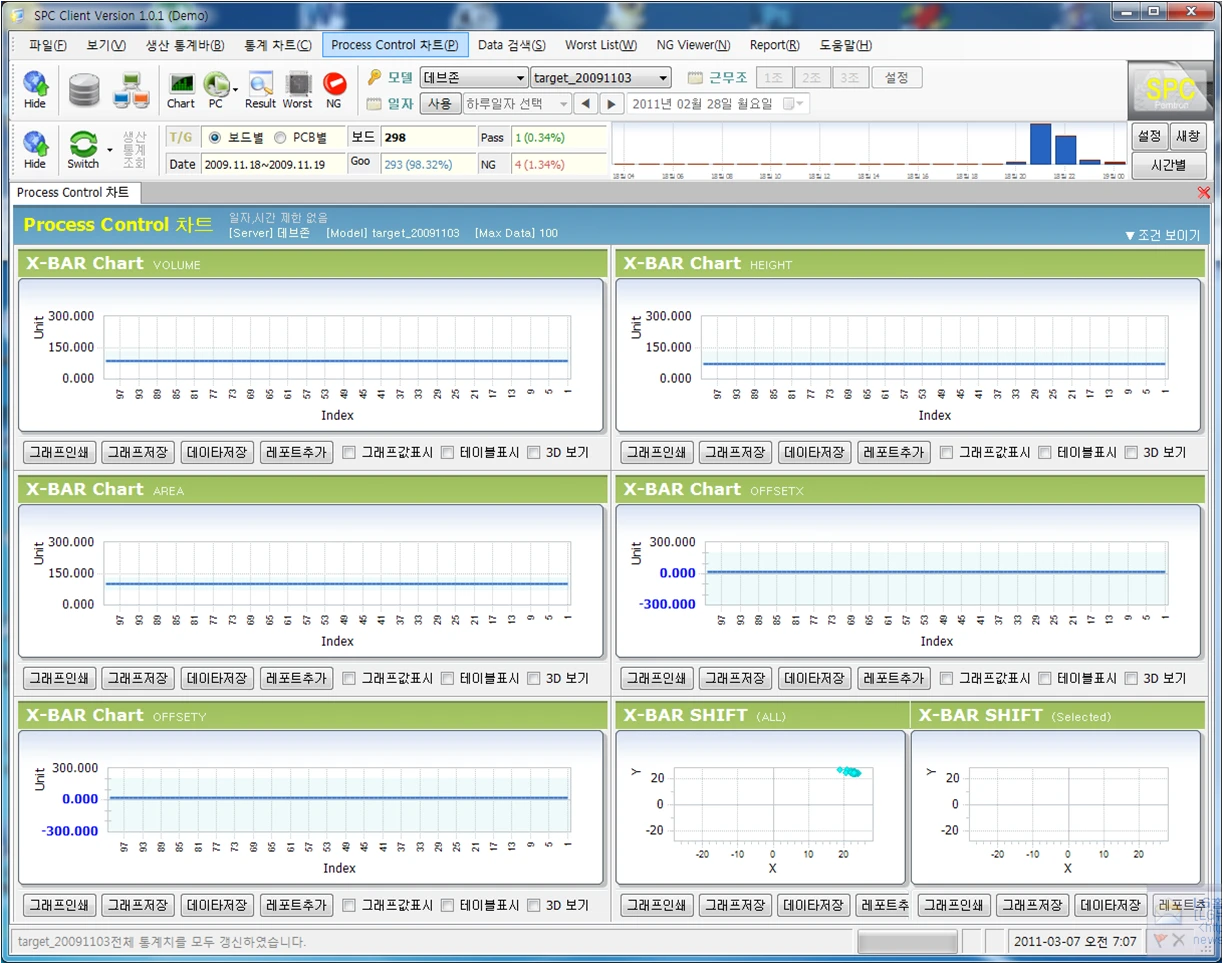Enable 그래프값표시 under VOLUME chart

click(x=349, y=453)
